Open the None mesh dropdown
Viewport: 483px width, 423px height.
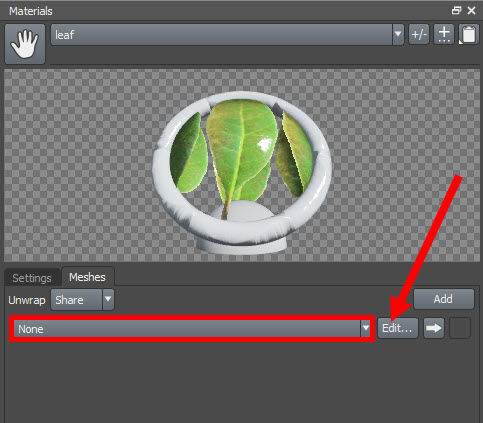click(192, 329)
